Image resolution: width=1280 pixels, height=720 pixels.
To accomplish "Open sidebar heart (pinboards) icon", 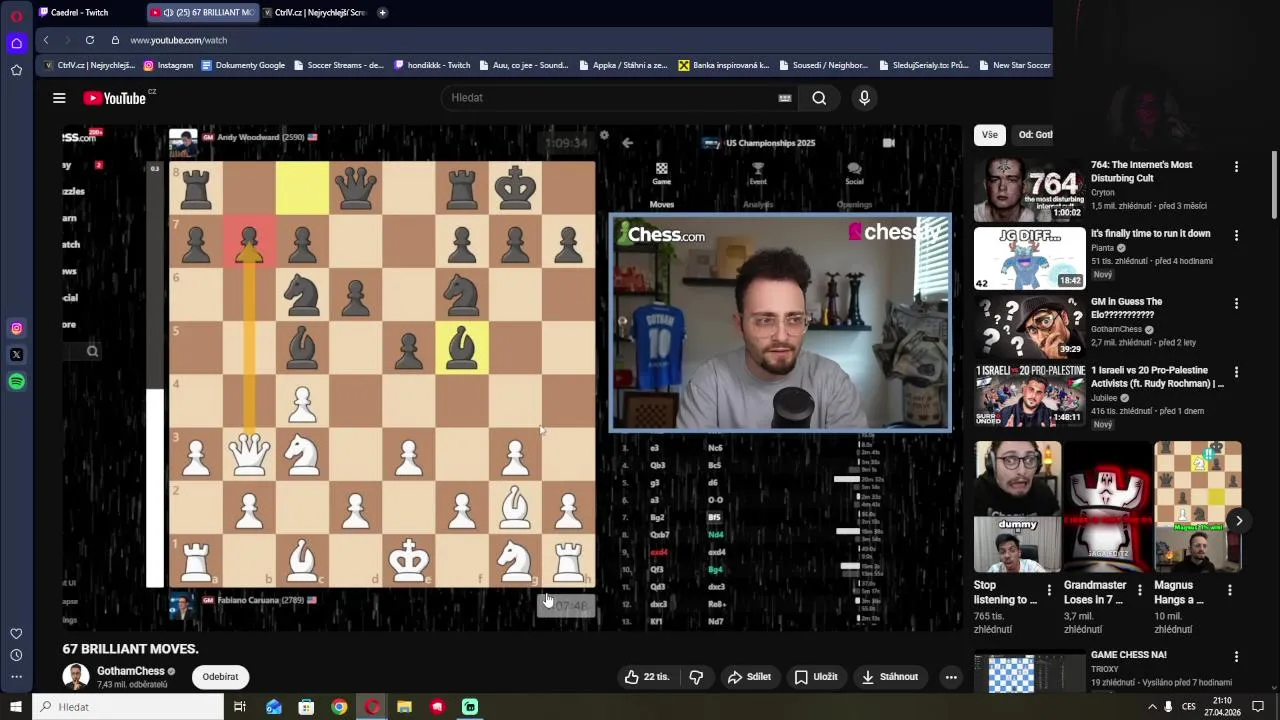I will [16, 633].
